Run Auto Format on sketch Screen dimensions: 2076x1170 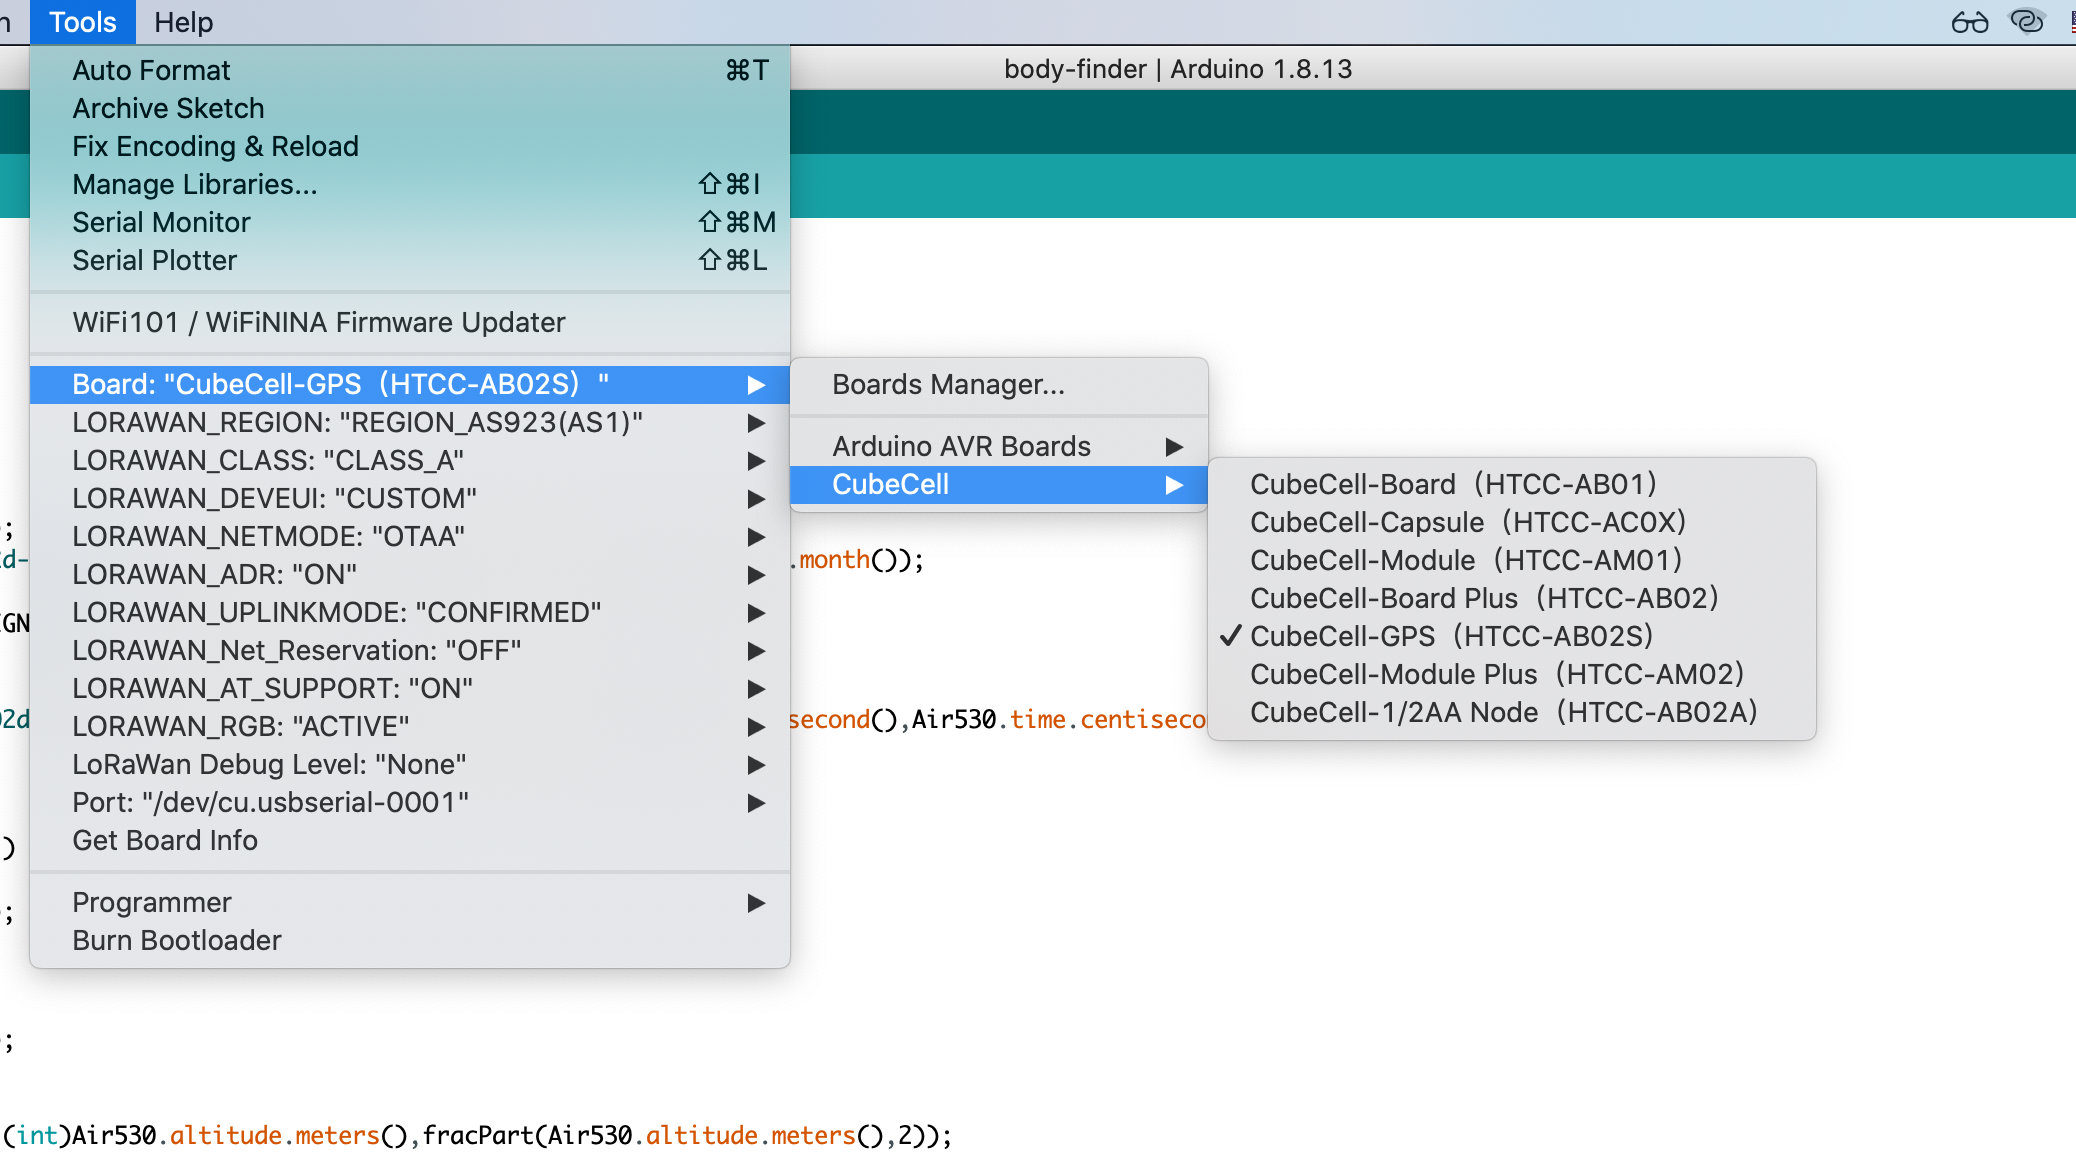coord(151,70)
